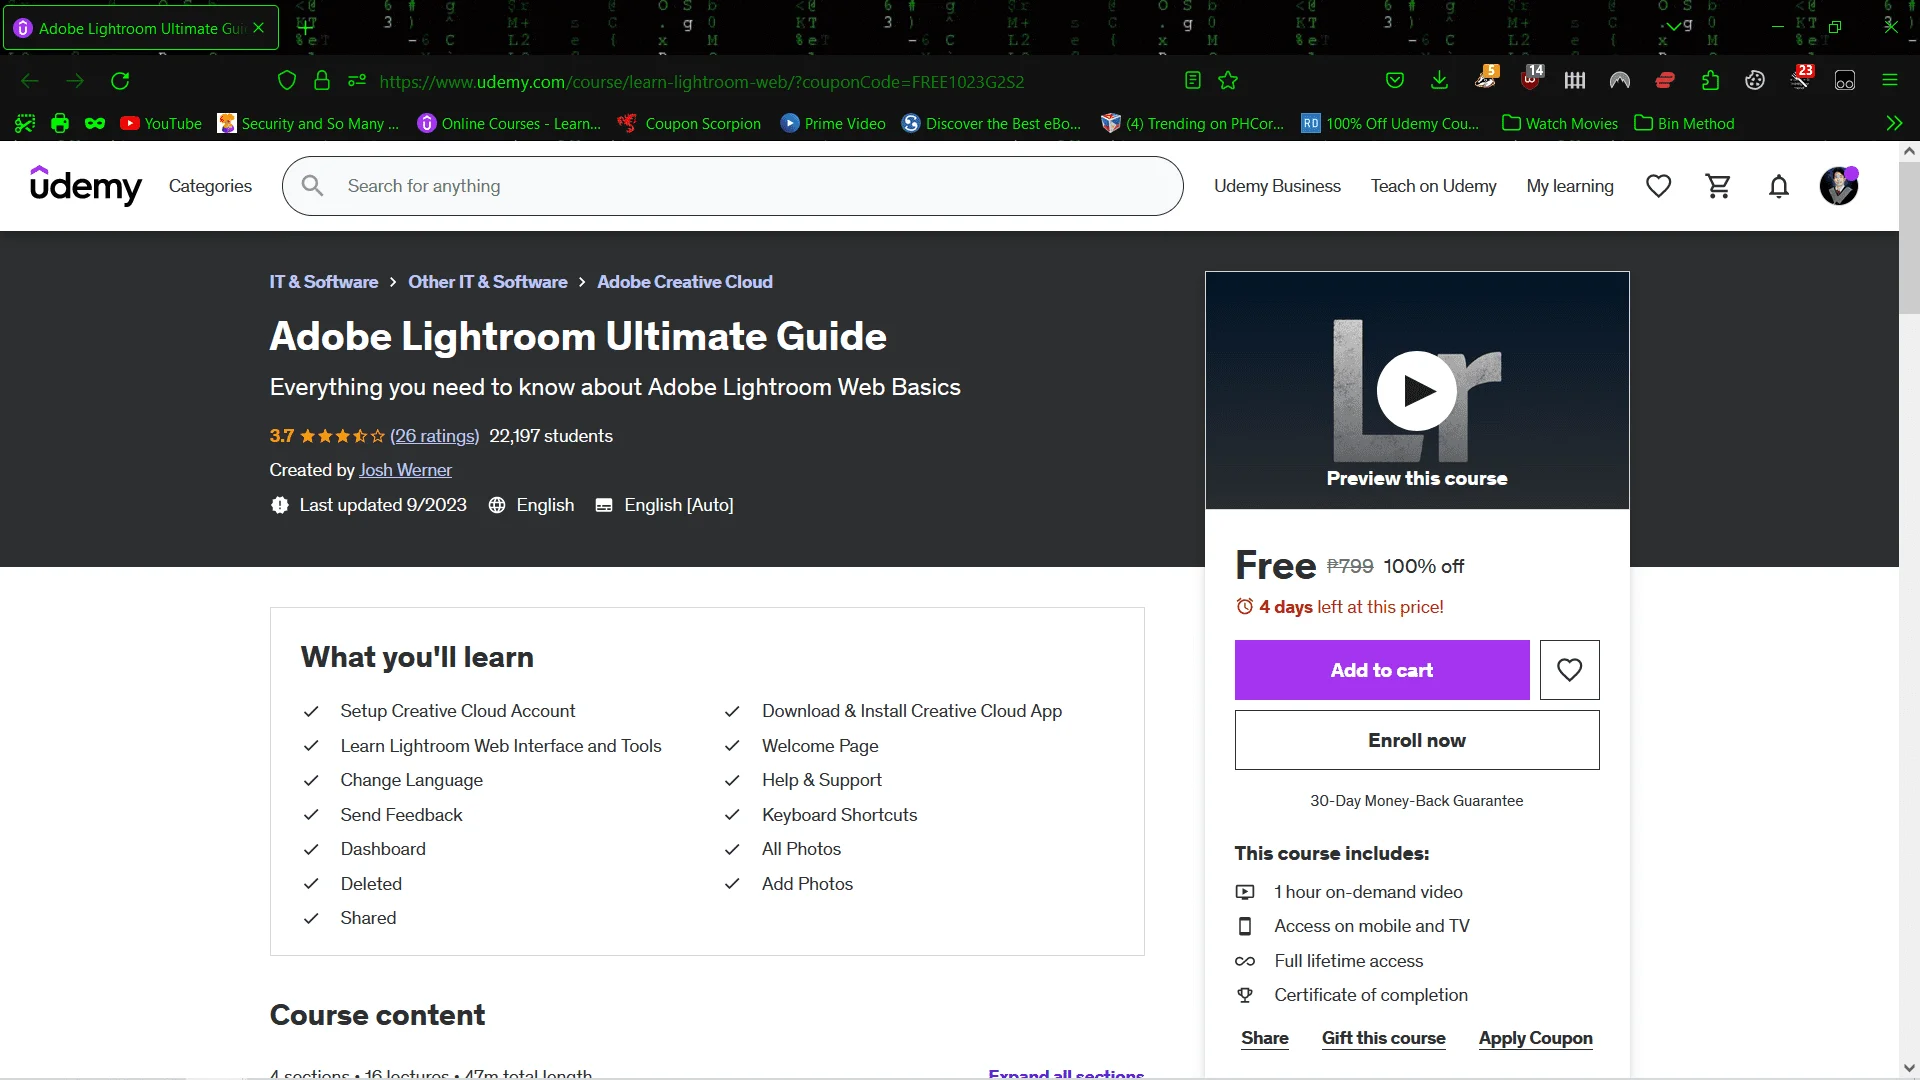
Task: Open the Bin Method bookmark folder
Action: click(1684, 123)
